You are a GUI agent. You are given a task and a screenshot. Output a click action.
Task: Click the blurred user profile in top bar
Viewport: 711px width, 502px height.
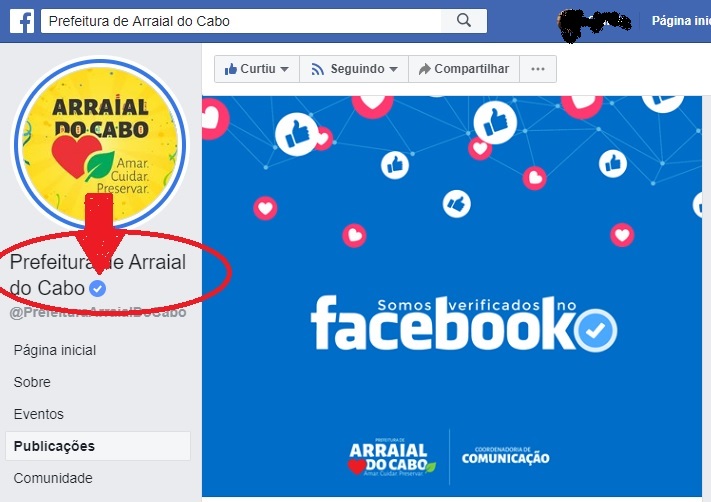pos(594,24)
